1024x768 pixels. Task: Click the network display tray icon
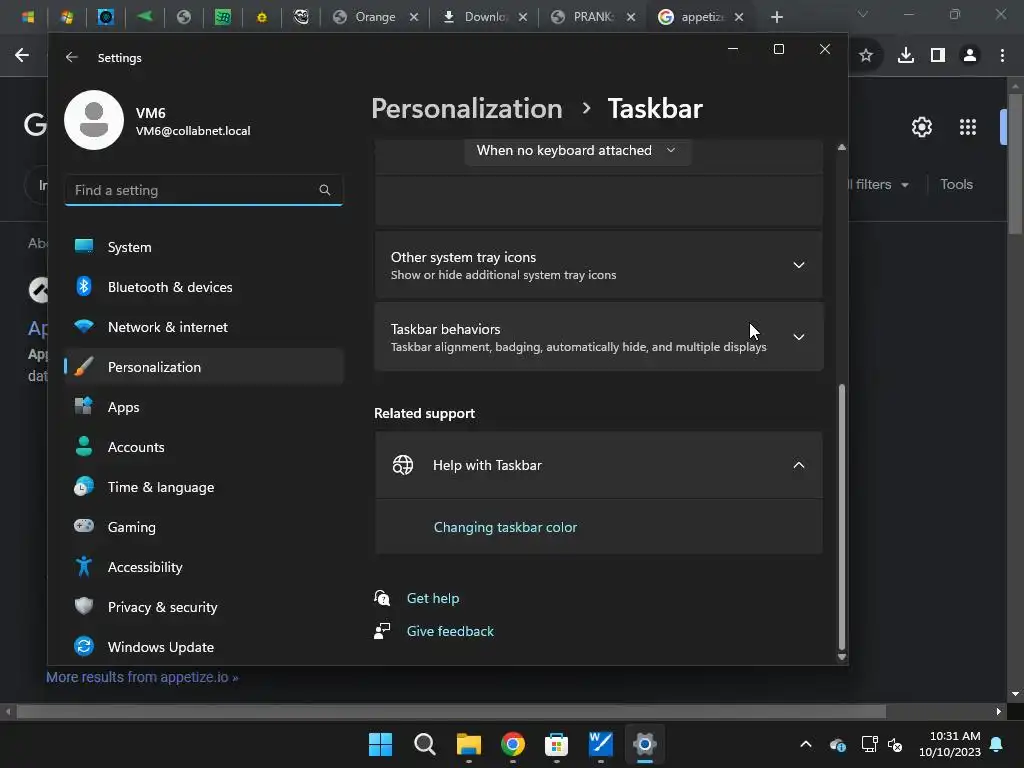click(x=870, y=744)
